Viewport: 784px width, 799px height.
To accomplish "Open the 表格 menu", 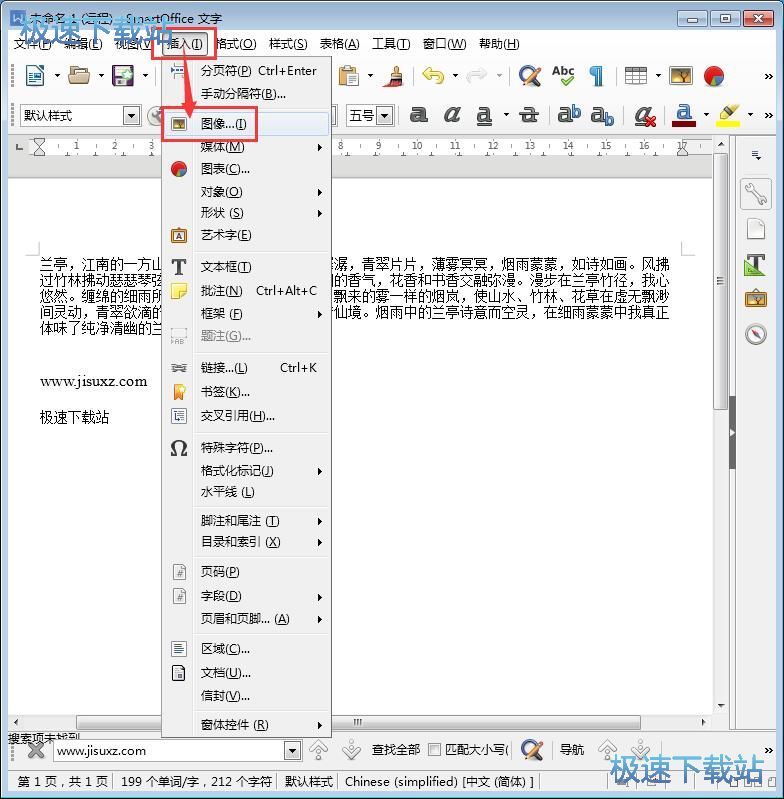I will click(x=339, y=44).
